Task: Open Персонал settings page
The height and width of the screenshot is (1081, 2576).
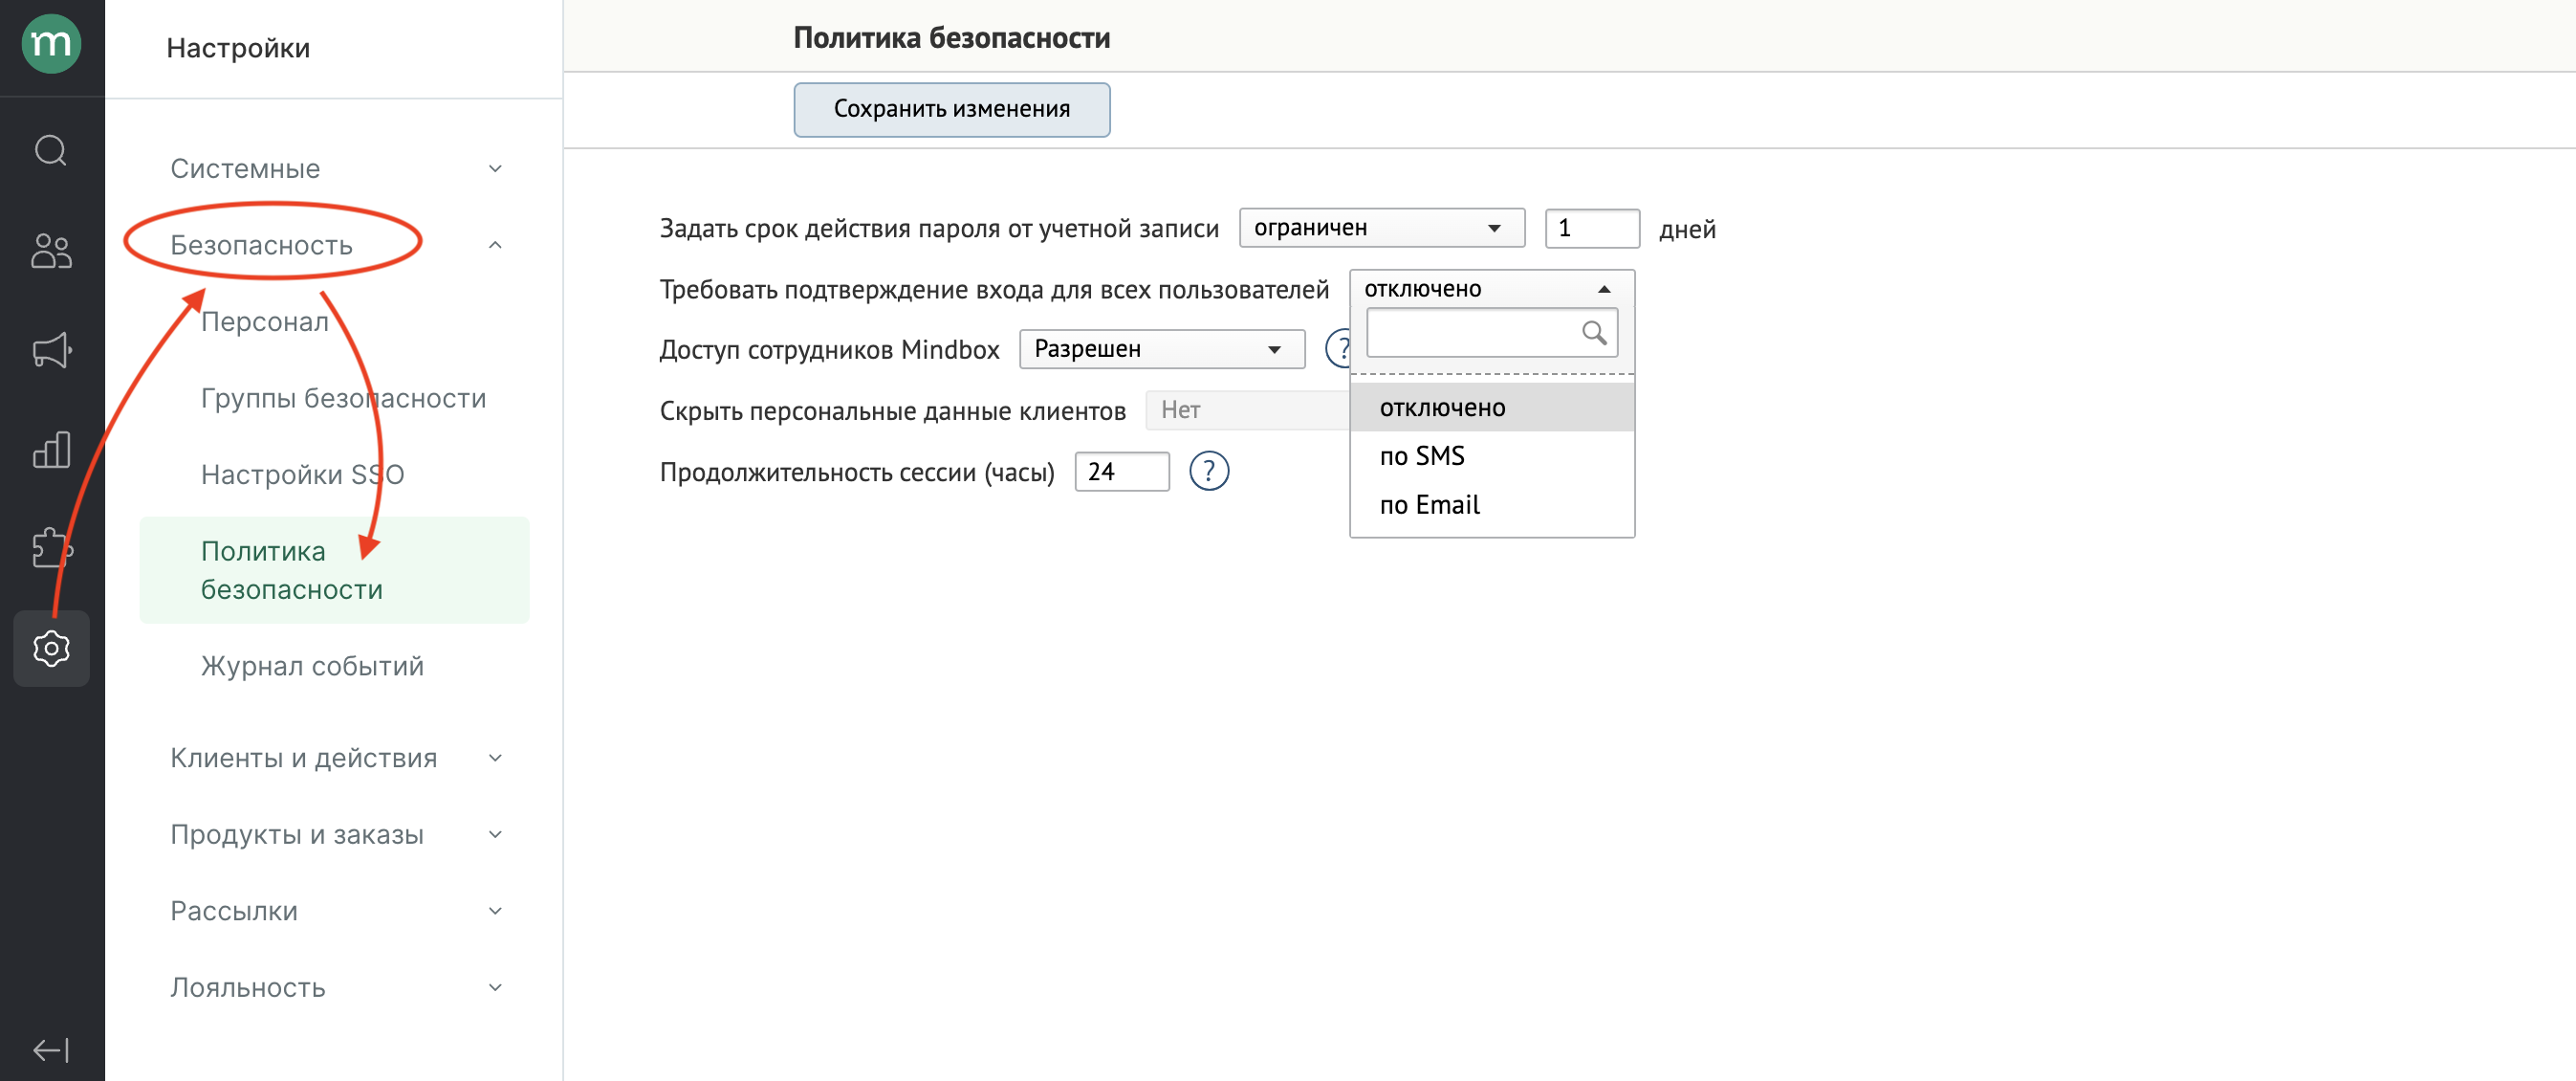Action: click(264, 322)
